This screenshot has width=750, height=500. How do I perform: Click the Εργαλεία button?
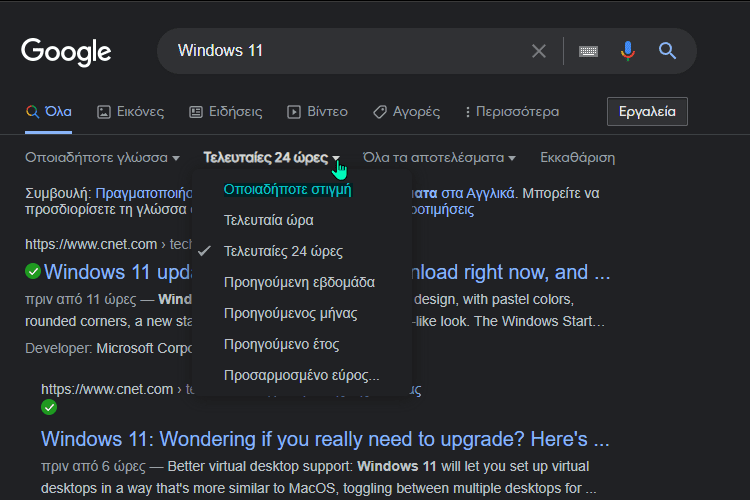647,111
